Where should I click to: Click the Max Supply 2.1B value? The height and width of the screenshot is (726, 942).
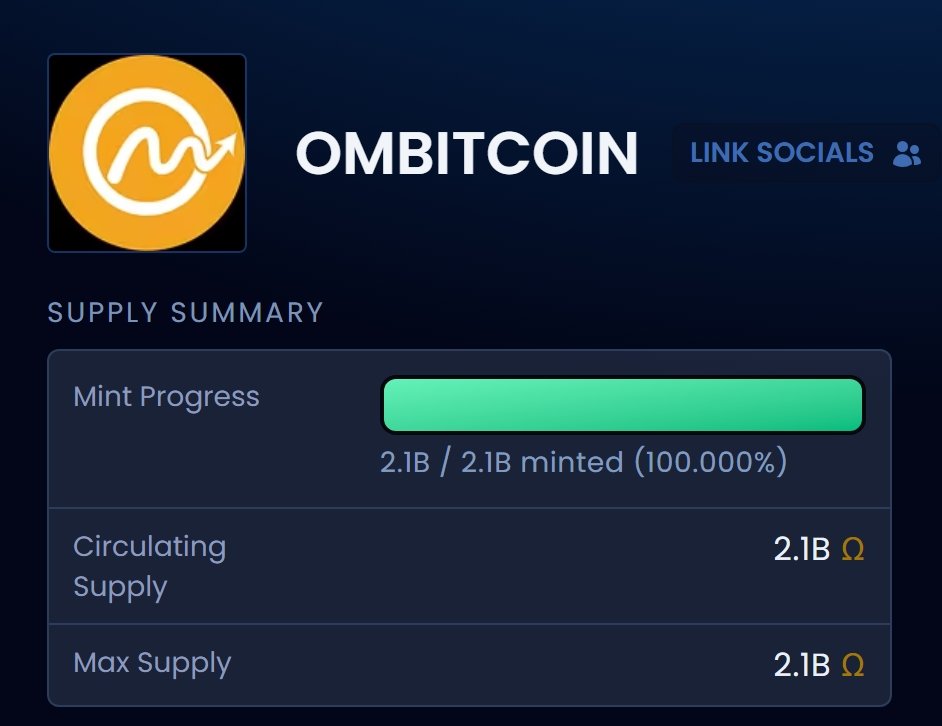(802, 665)
